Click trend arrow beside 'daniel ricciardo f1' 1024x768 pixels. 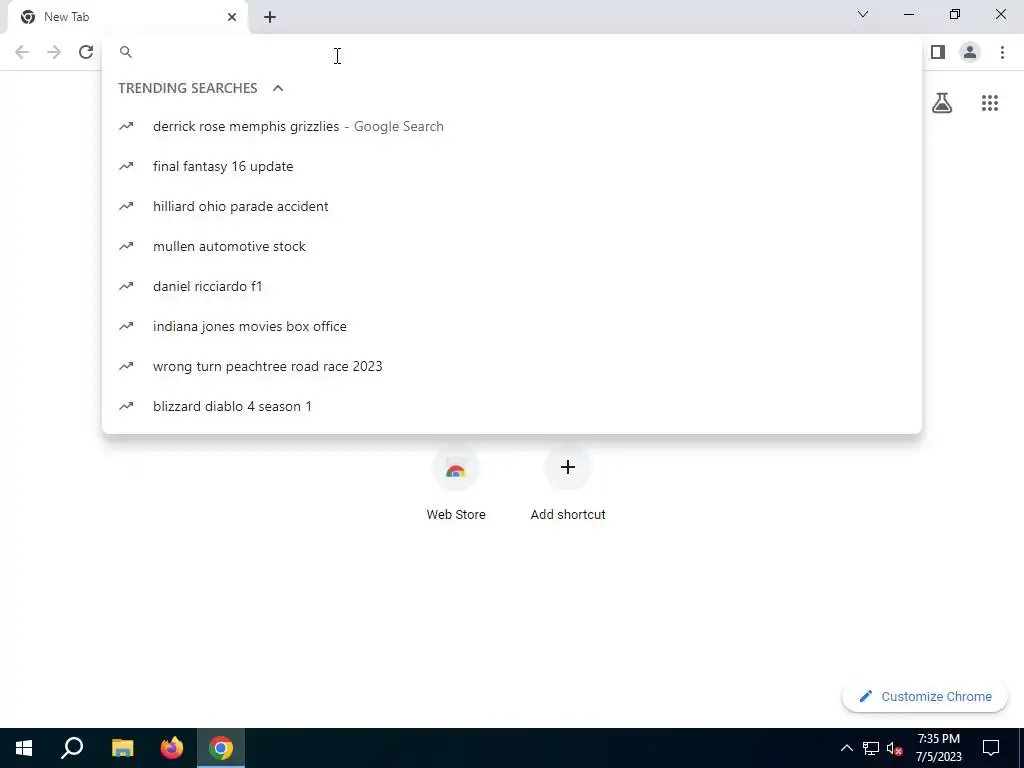[126, 286]
